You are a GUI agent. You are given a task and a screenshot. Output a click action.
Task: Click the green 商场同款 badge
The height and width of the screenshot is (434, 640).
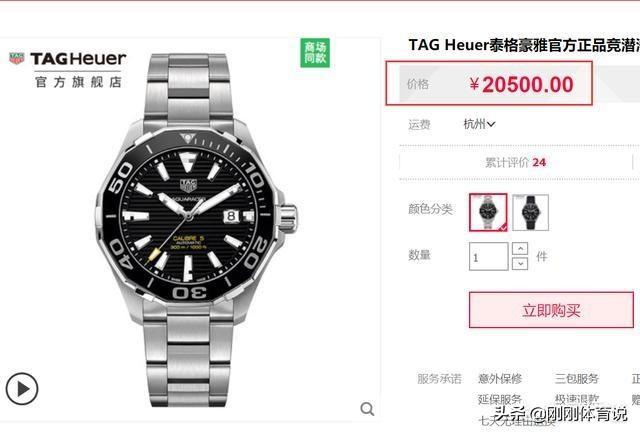315,53
